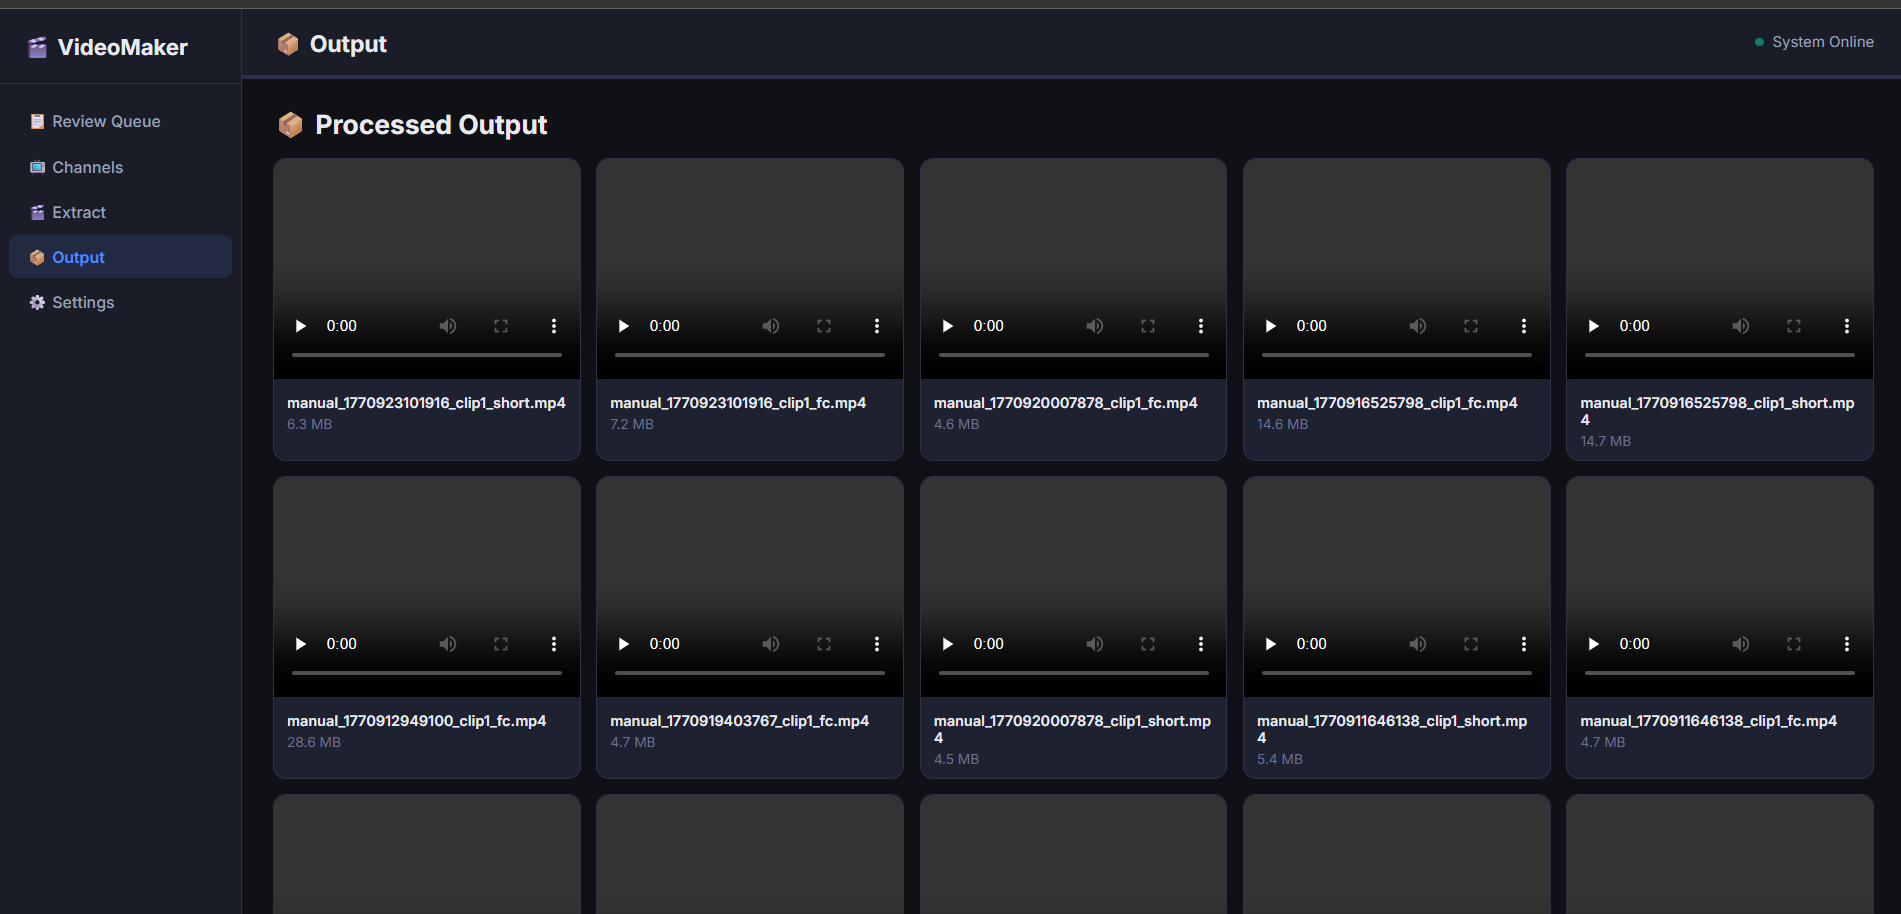Open more options on manual_1770920007878_clip1_fc.mp4 player
Image resolution: width=1901 pixels, height=914 pixels.
pos(1200,325)
